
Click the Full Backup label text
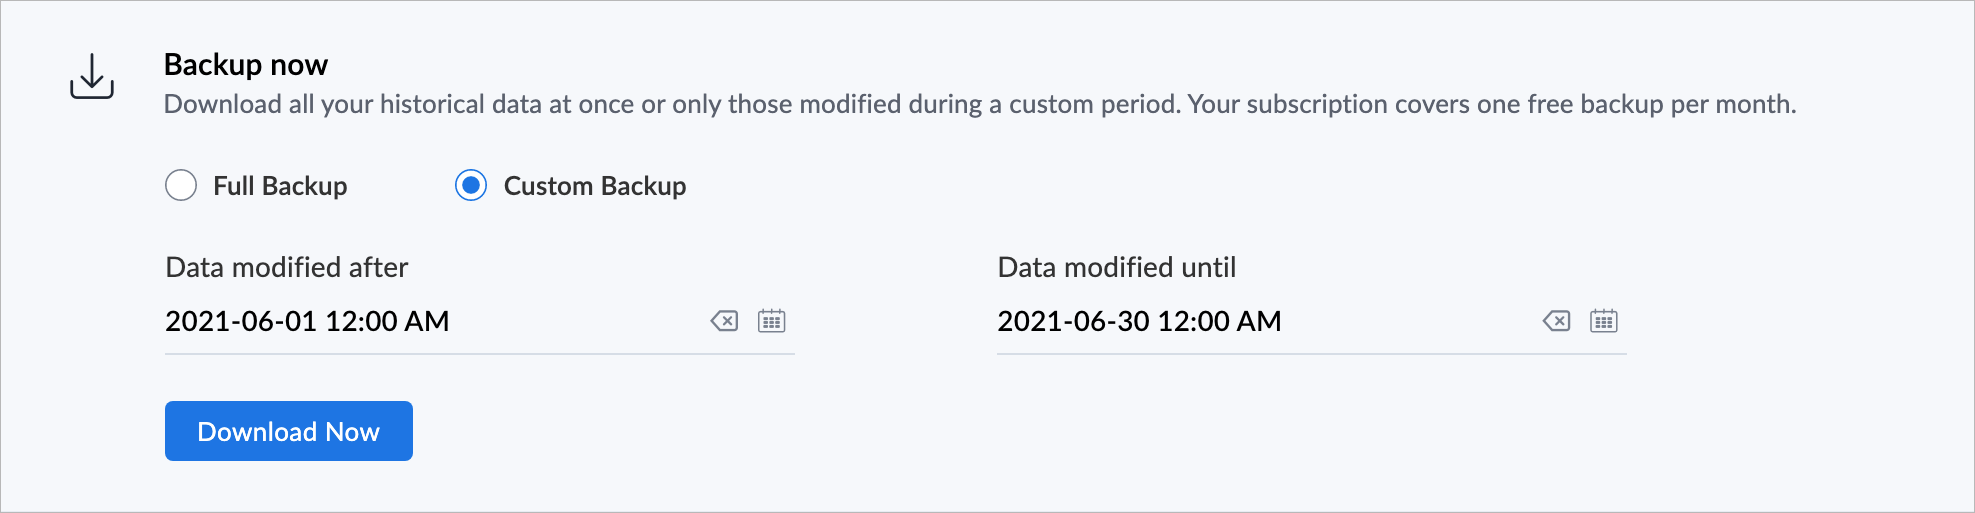(280, 186)
